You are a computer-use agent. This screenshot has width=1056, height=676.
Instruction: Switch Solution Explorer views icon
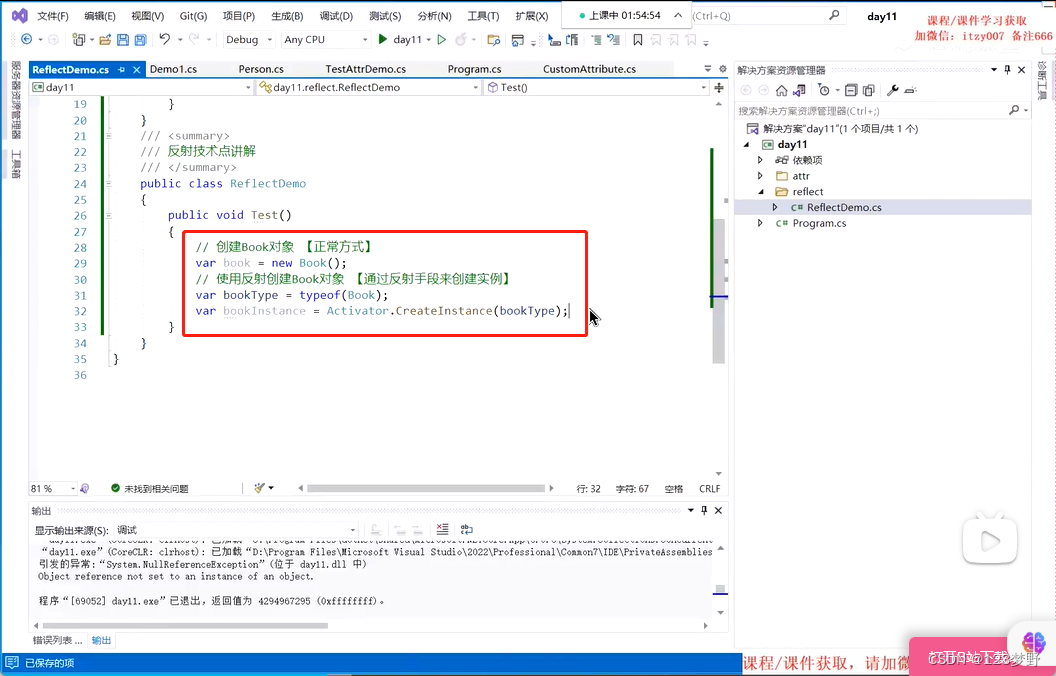pos(799,90)
